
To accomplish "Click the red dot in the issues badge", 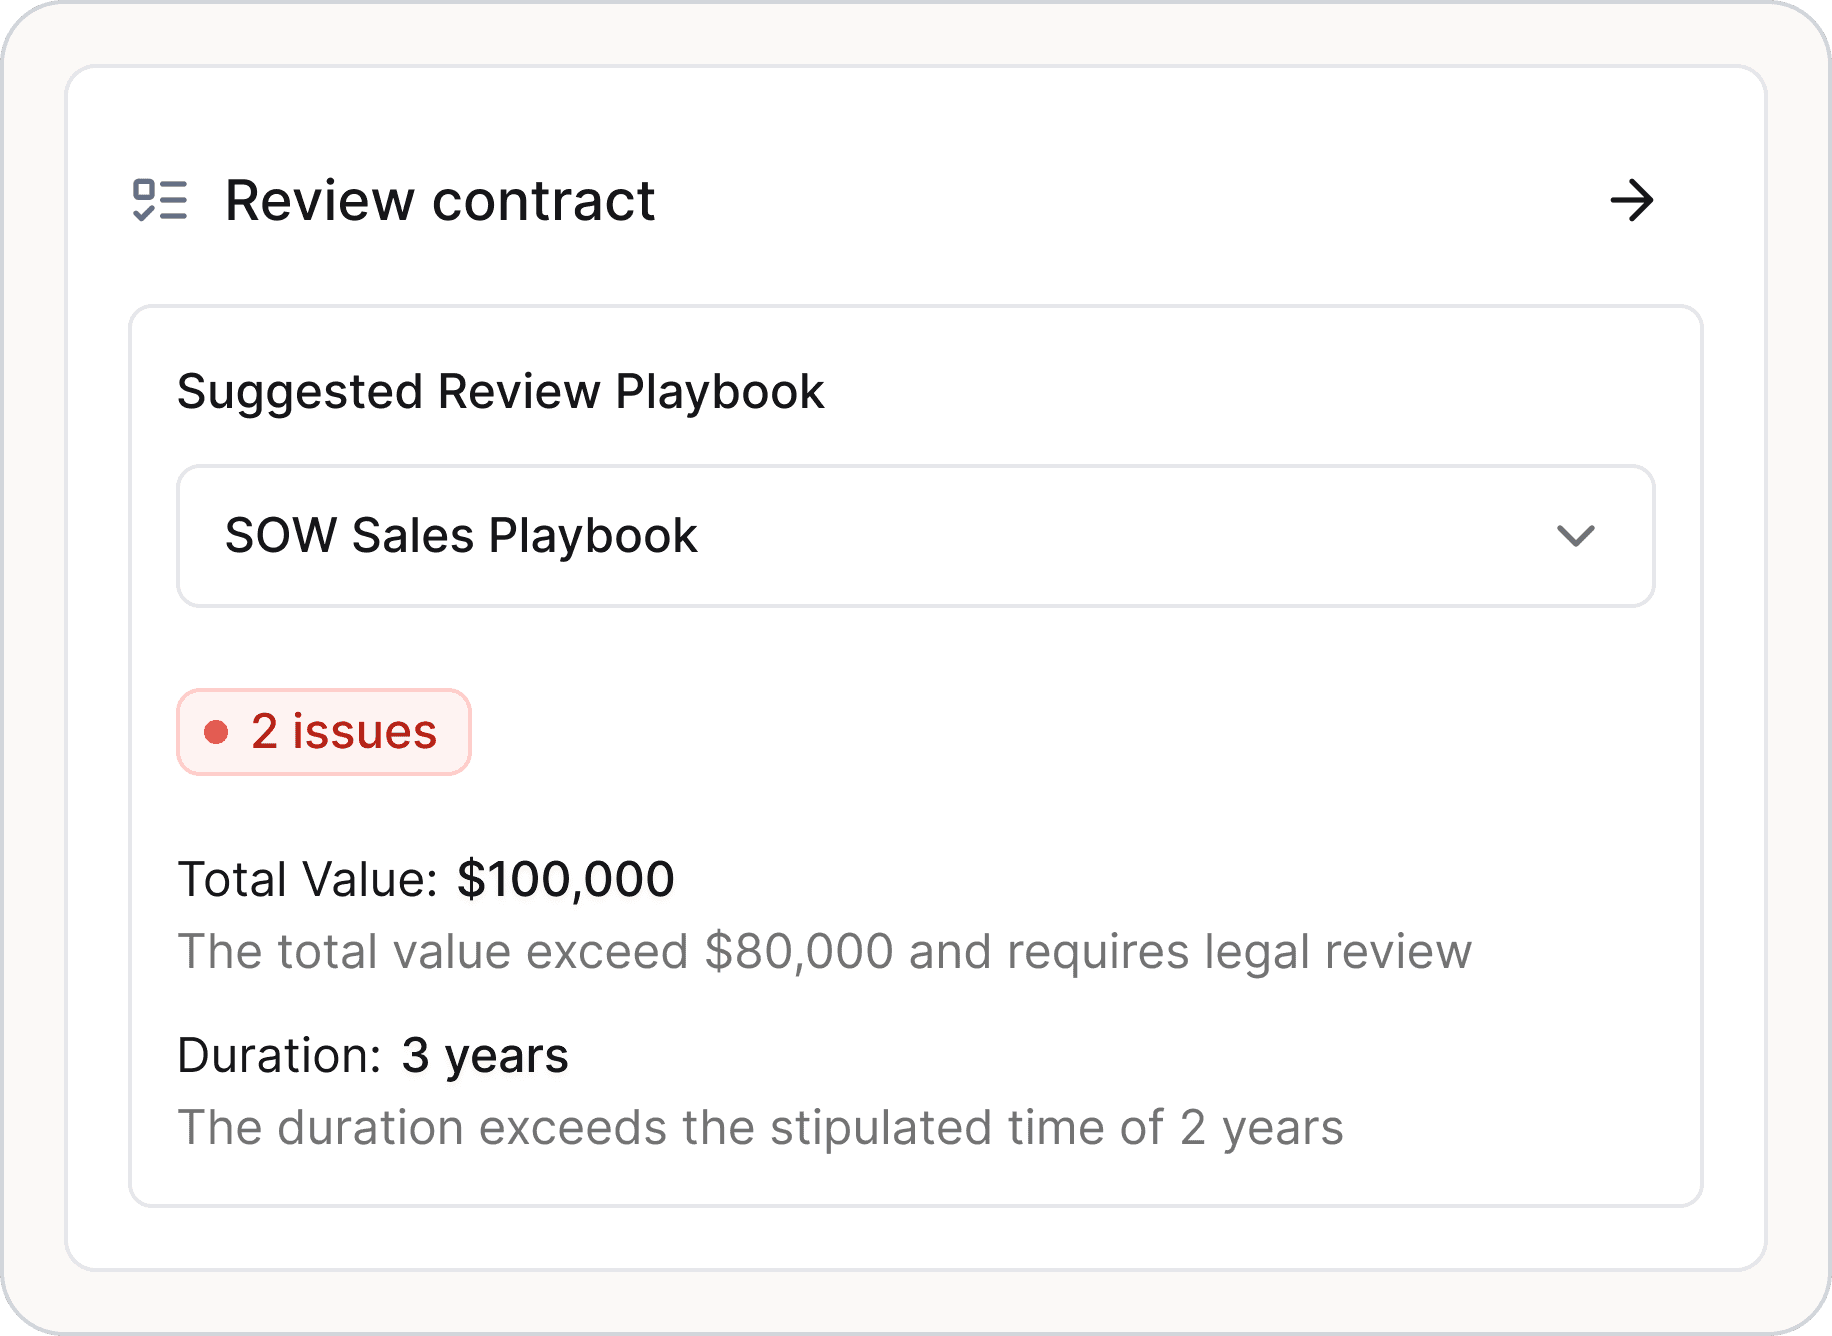I will (x=216, y=732).
